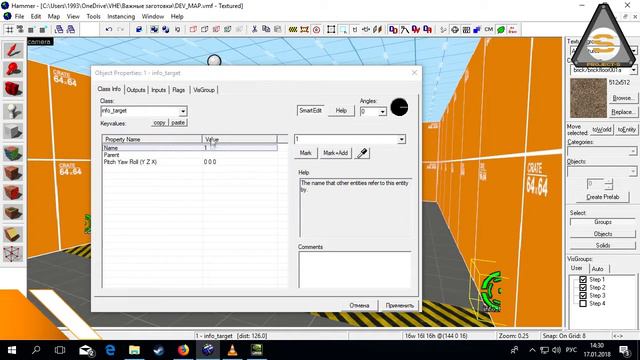Image resolution: width=640 pixels, height=360 pixels.
Task: Click the CM collision toolbar icon
Action: tap(489, 29)
